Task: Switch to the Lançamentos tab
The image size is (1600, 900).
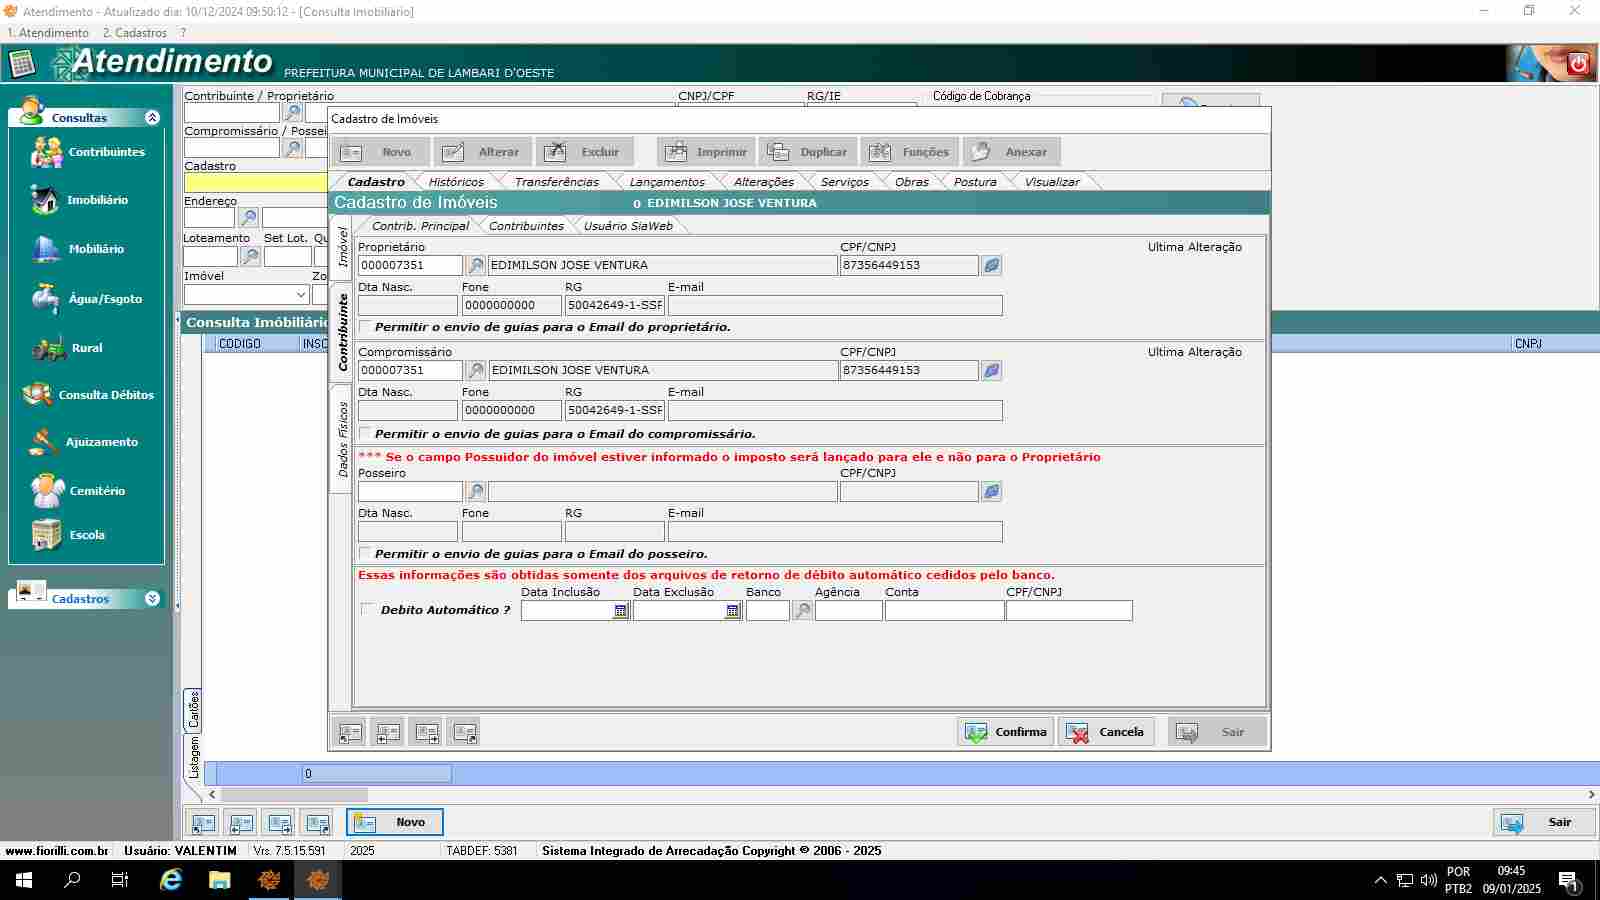Action: (x=666, y=182)
